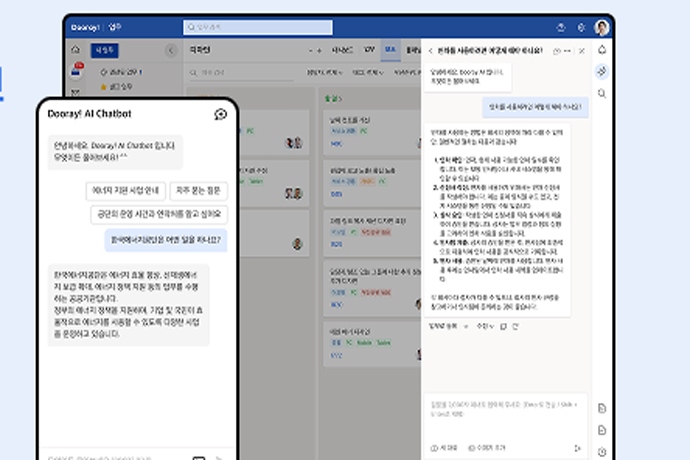Image resolution: width=690 pixels, height=460 pixels.
Task: Click the search magnifier in the right side rail
Action: coord(601,93)
